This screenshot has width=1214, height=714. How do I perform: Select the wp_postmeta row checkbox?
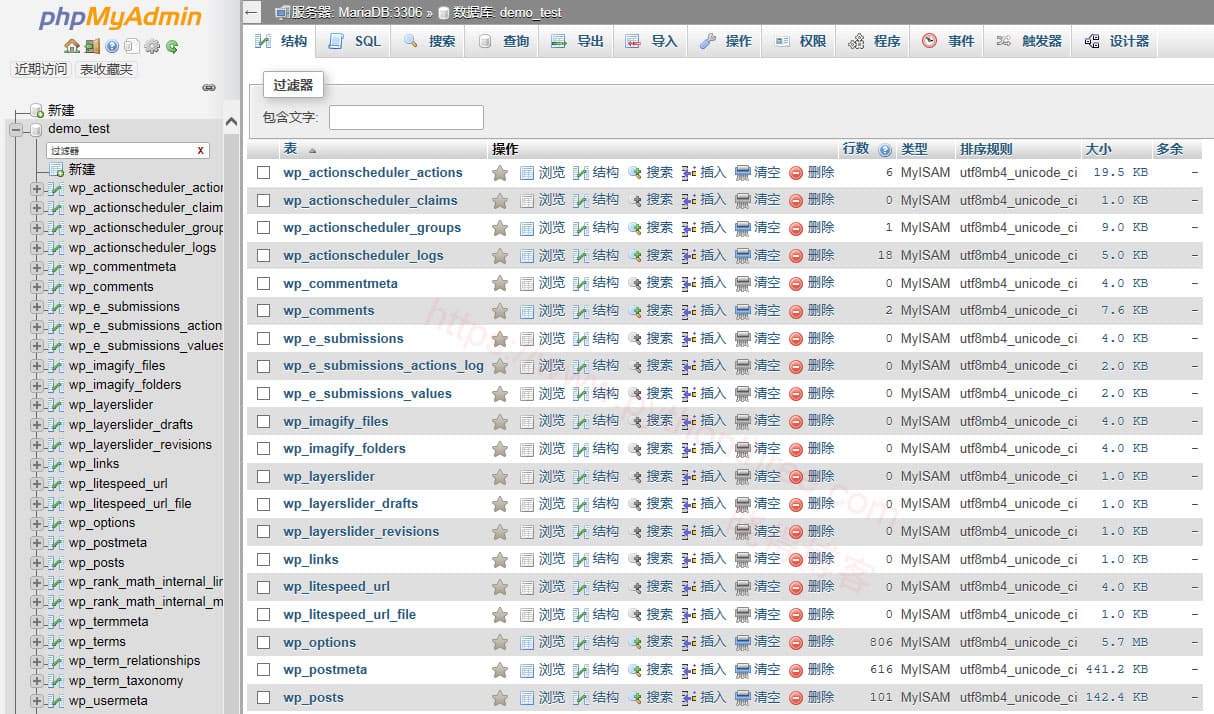click(x=264, y=670)
